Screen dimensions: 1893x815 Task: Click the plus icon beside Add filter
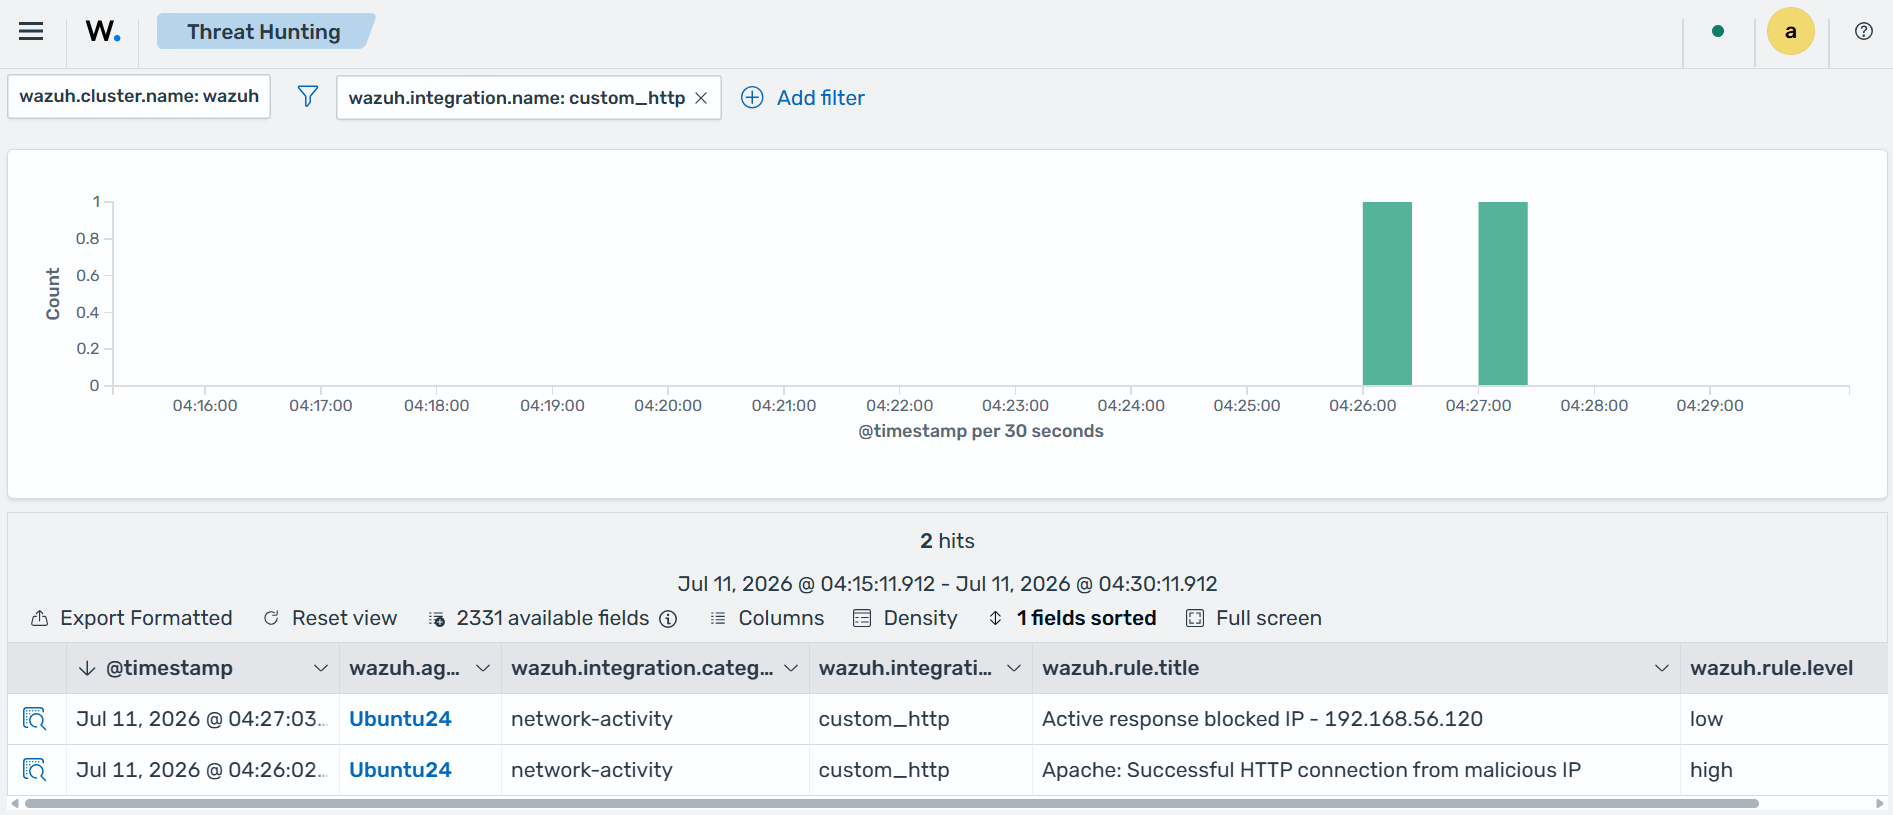(752, 97)
